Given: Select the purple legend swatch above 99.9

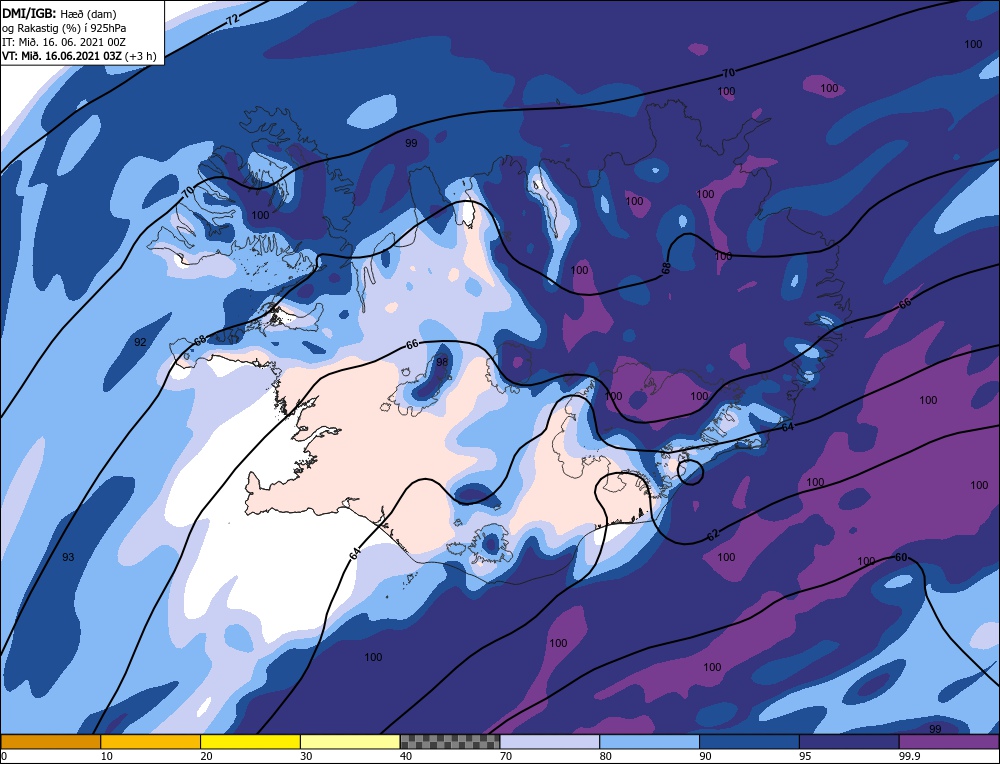Looking at the screenshot, I should click(949, 742).
